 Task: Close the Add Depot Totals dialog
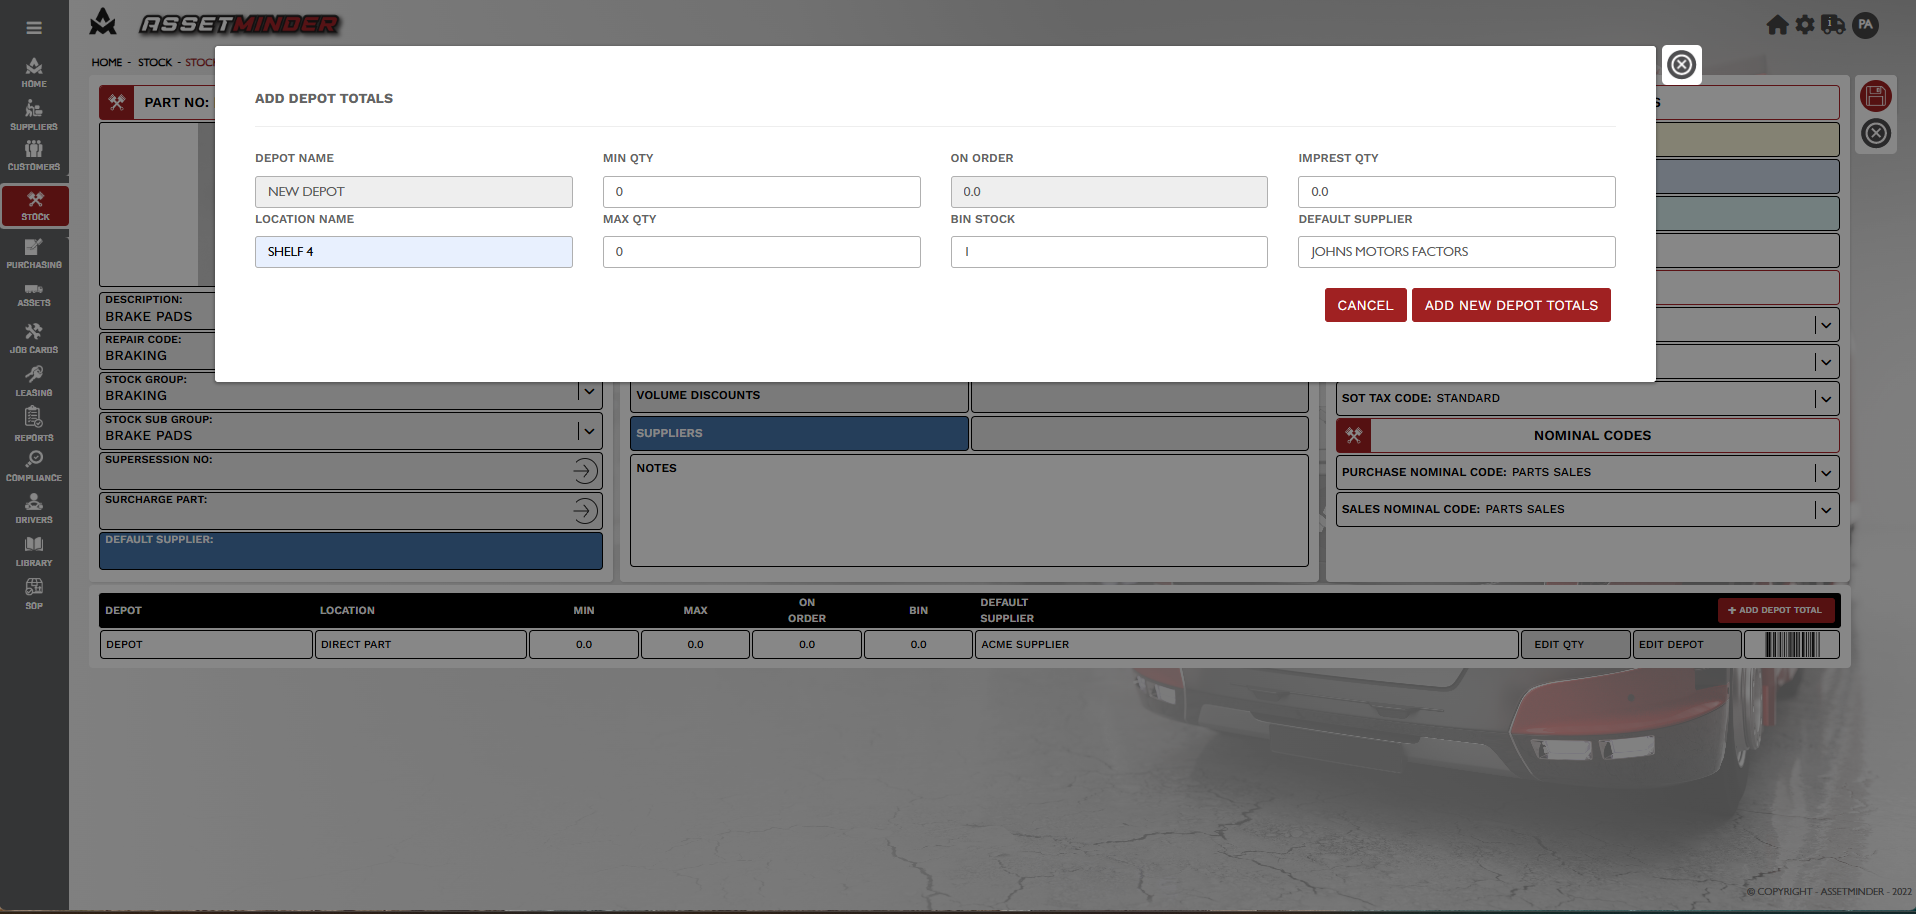coord(1681,65)
